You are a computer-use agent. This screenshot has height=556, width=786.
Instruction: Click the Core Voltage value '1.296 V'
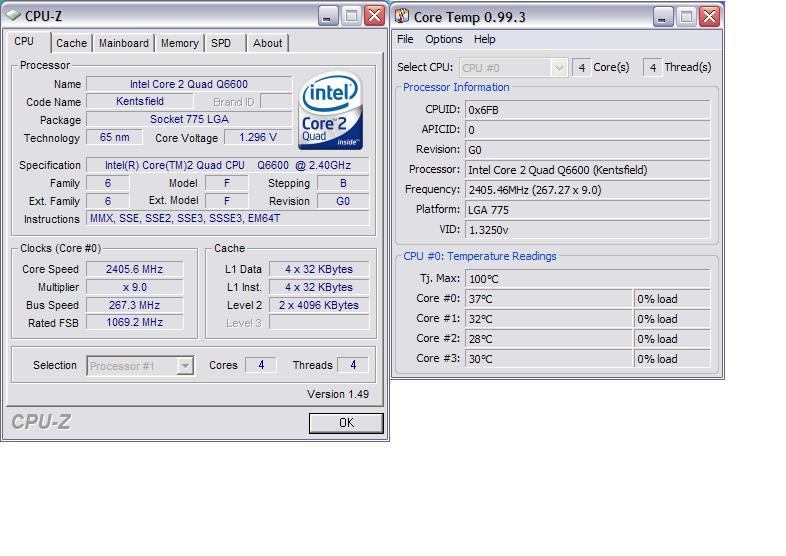point(258,137)
